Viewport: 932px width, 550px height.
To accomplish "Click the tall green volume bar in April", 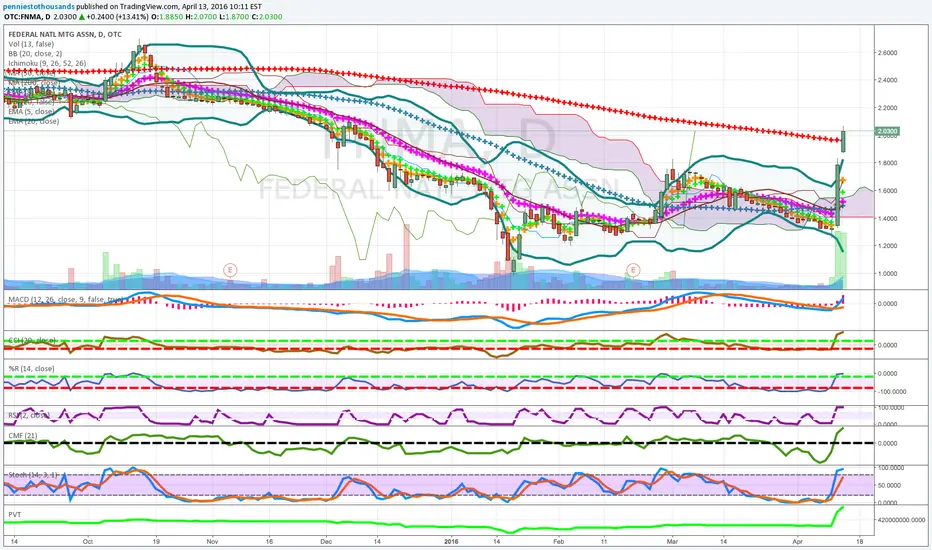I will 840,260.
